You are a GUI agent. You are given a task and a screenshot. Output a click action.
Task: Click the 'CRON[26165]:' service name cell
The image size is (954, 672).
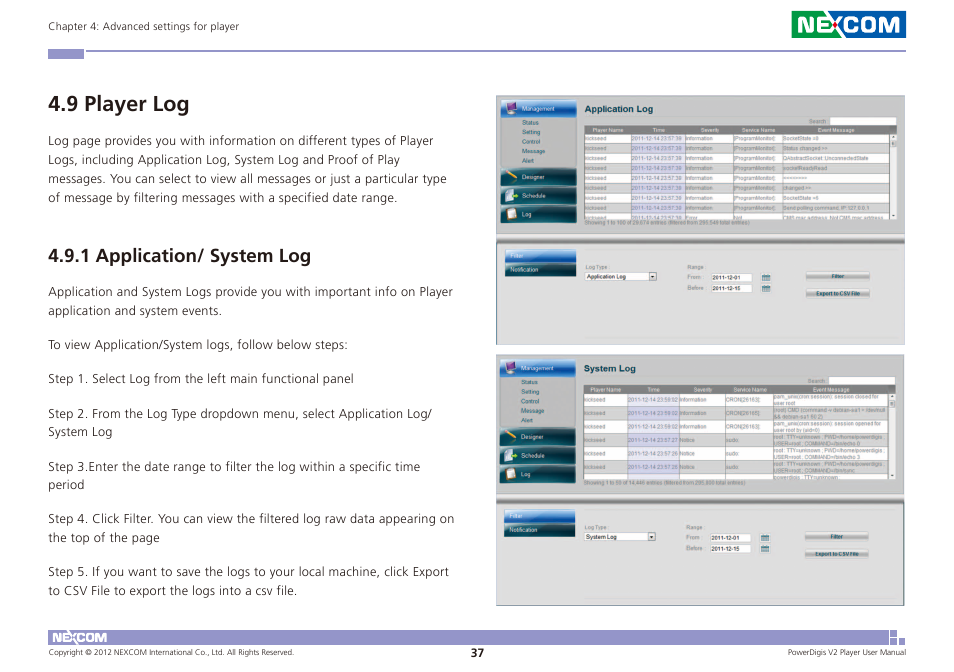(749, 413)
